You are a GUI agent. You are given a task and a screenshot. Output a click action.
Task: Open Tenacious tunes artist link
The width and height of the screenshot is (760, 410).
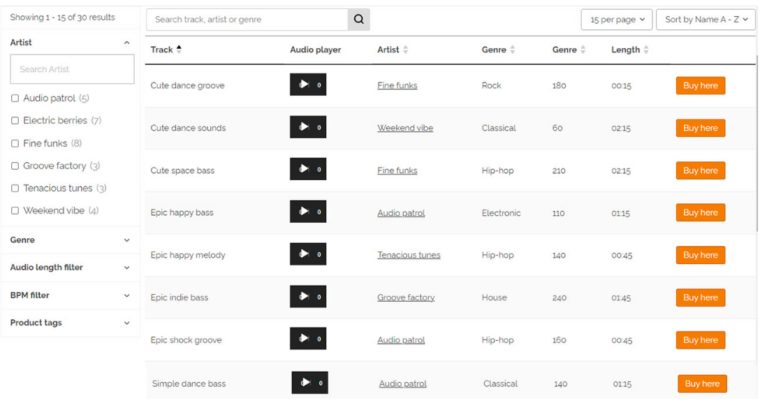pos(409,255)
